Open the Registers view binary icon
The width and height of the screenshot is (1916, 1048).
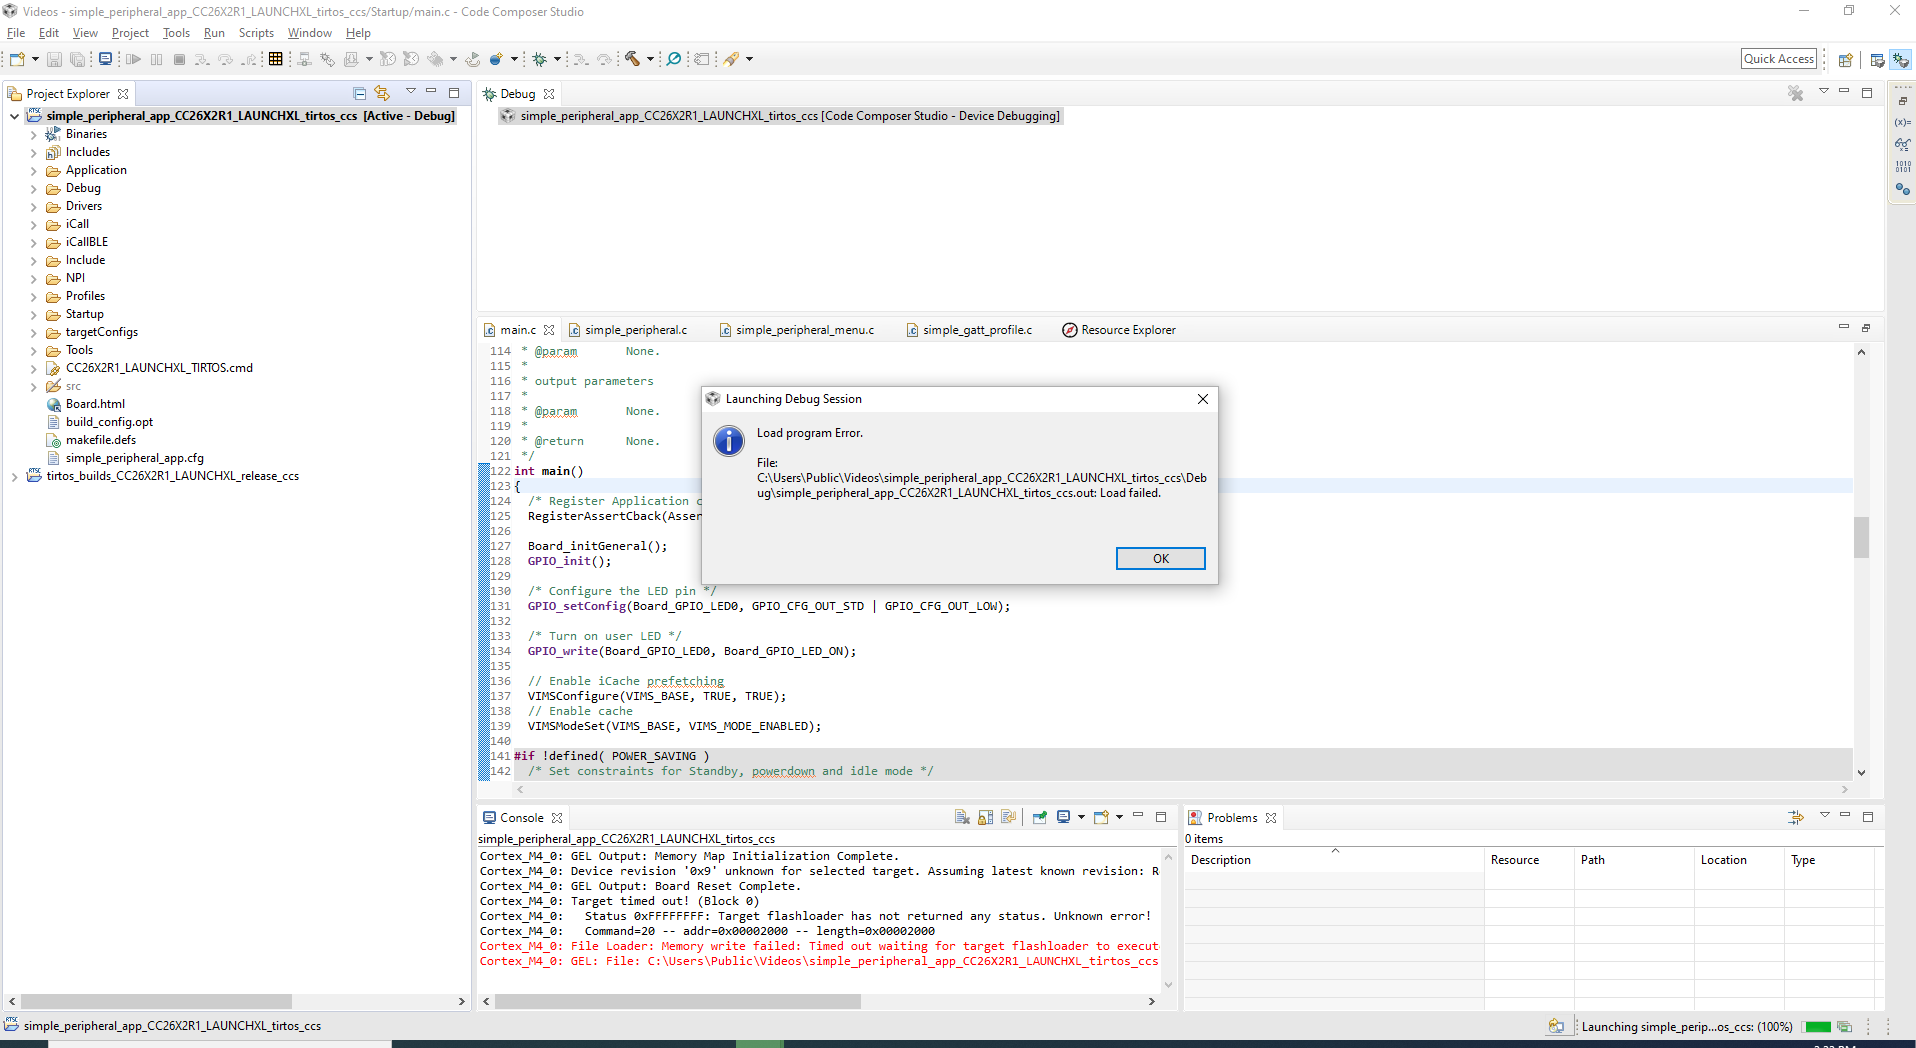[1903, 166]
